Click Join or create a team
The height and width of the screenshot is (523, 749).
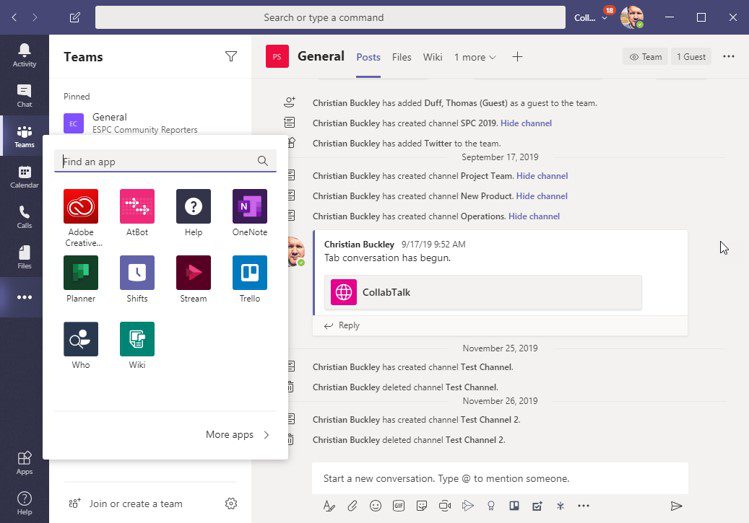click(x=126, y=503)
